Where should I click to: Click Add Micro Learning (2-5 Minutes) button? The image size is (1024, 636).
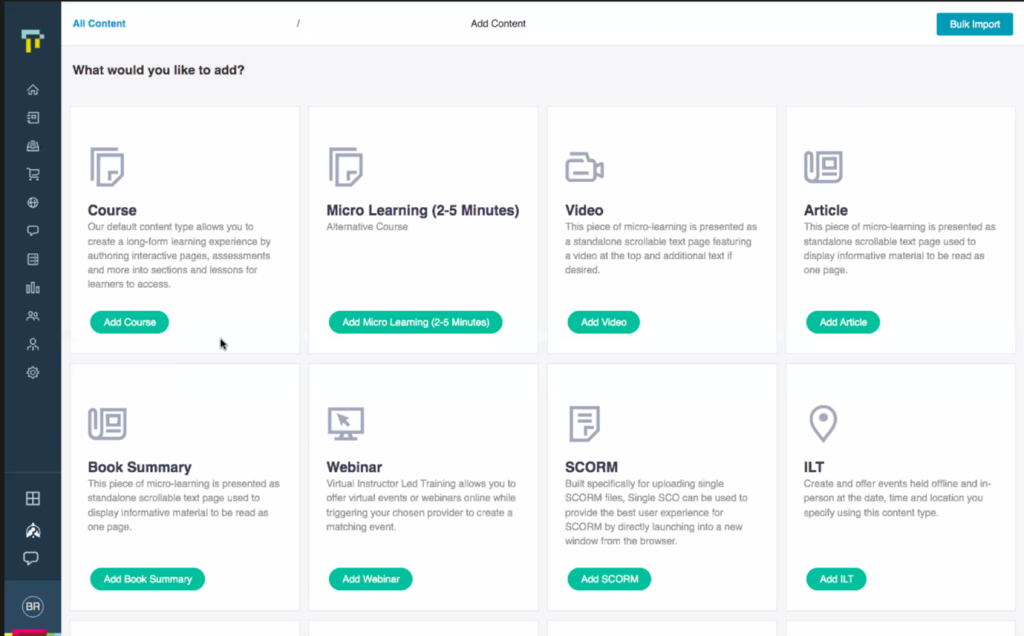coord(415,322)
